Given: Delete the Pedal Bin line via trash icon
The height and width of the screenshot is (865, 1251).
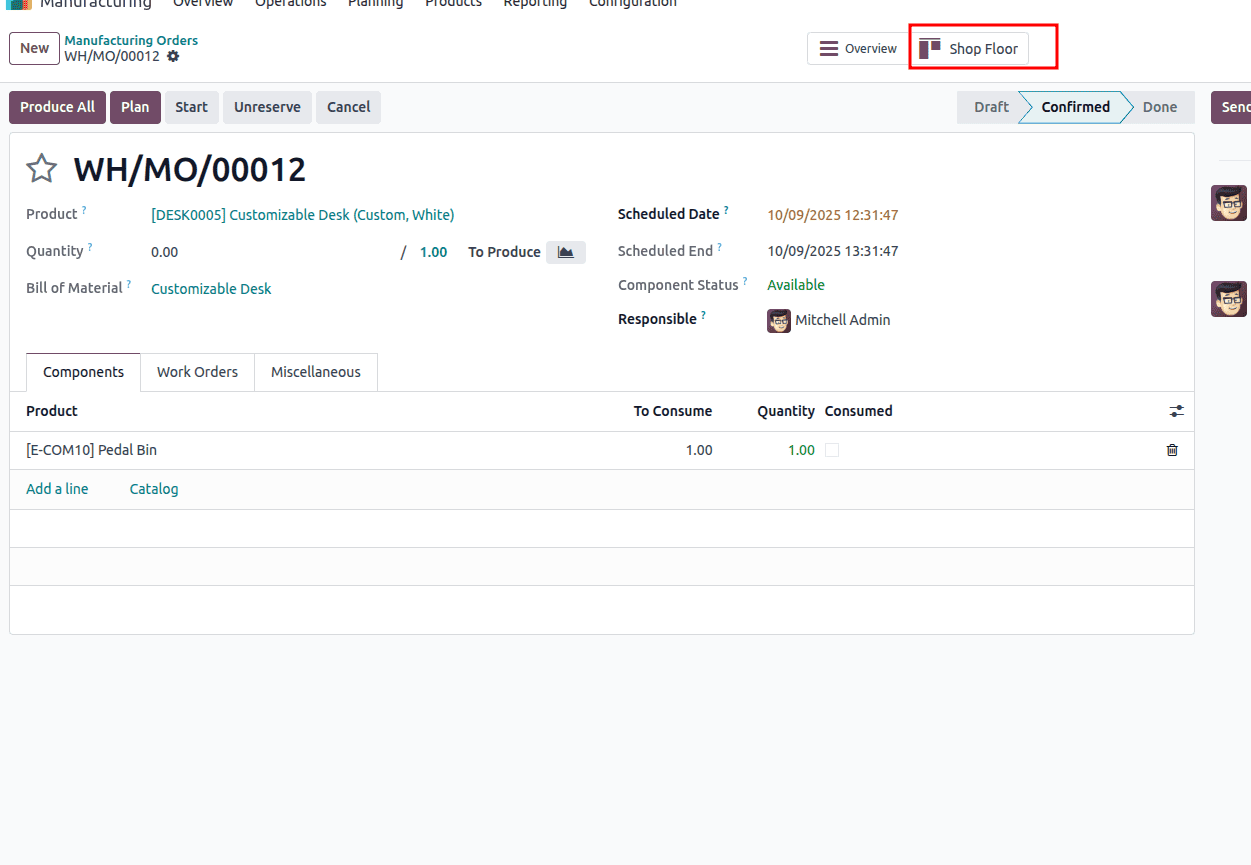Looking at the screenshot, I should click(x=1171, y=450).
